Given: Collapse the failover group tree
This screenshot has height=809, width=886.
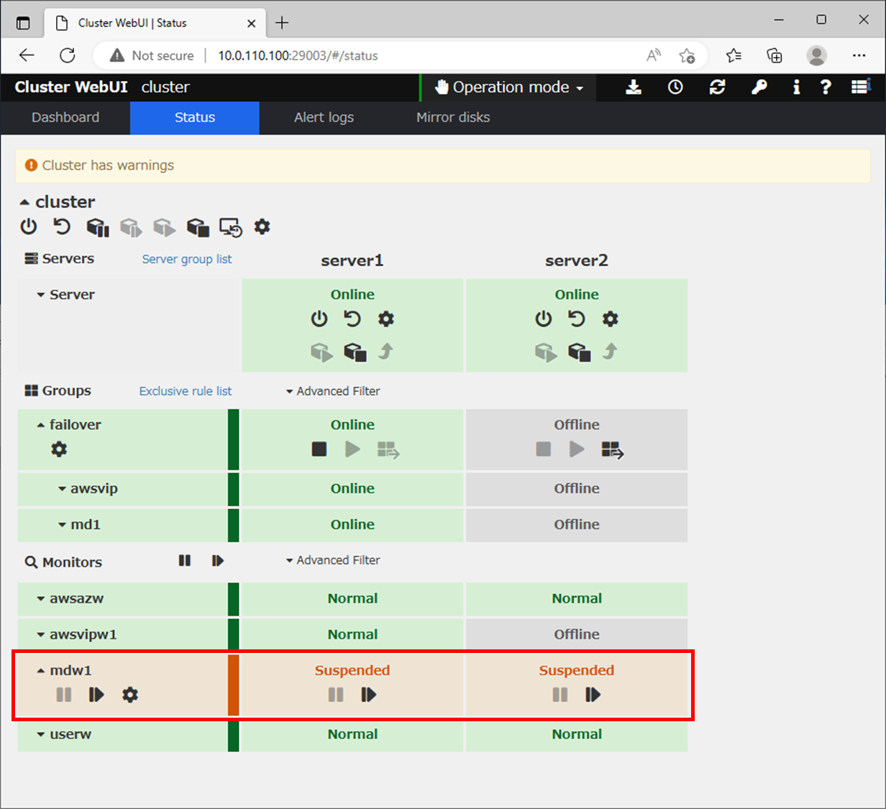Looking at the screenshot, I should click(x=41, y=425).
